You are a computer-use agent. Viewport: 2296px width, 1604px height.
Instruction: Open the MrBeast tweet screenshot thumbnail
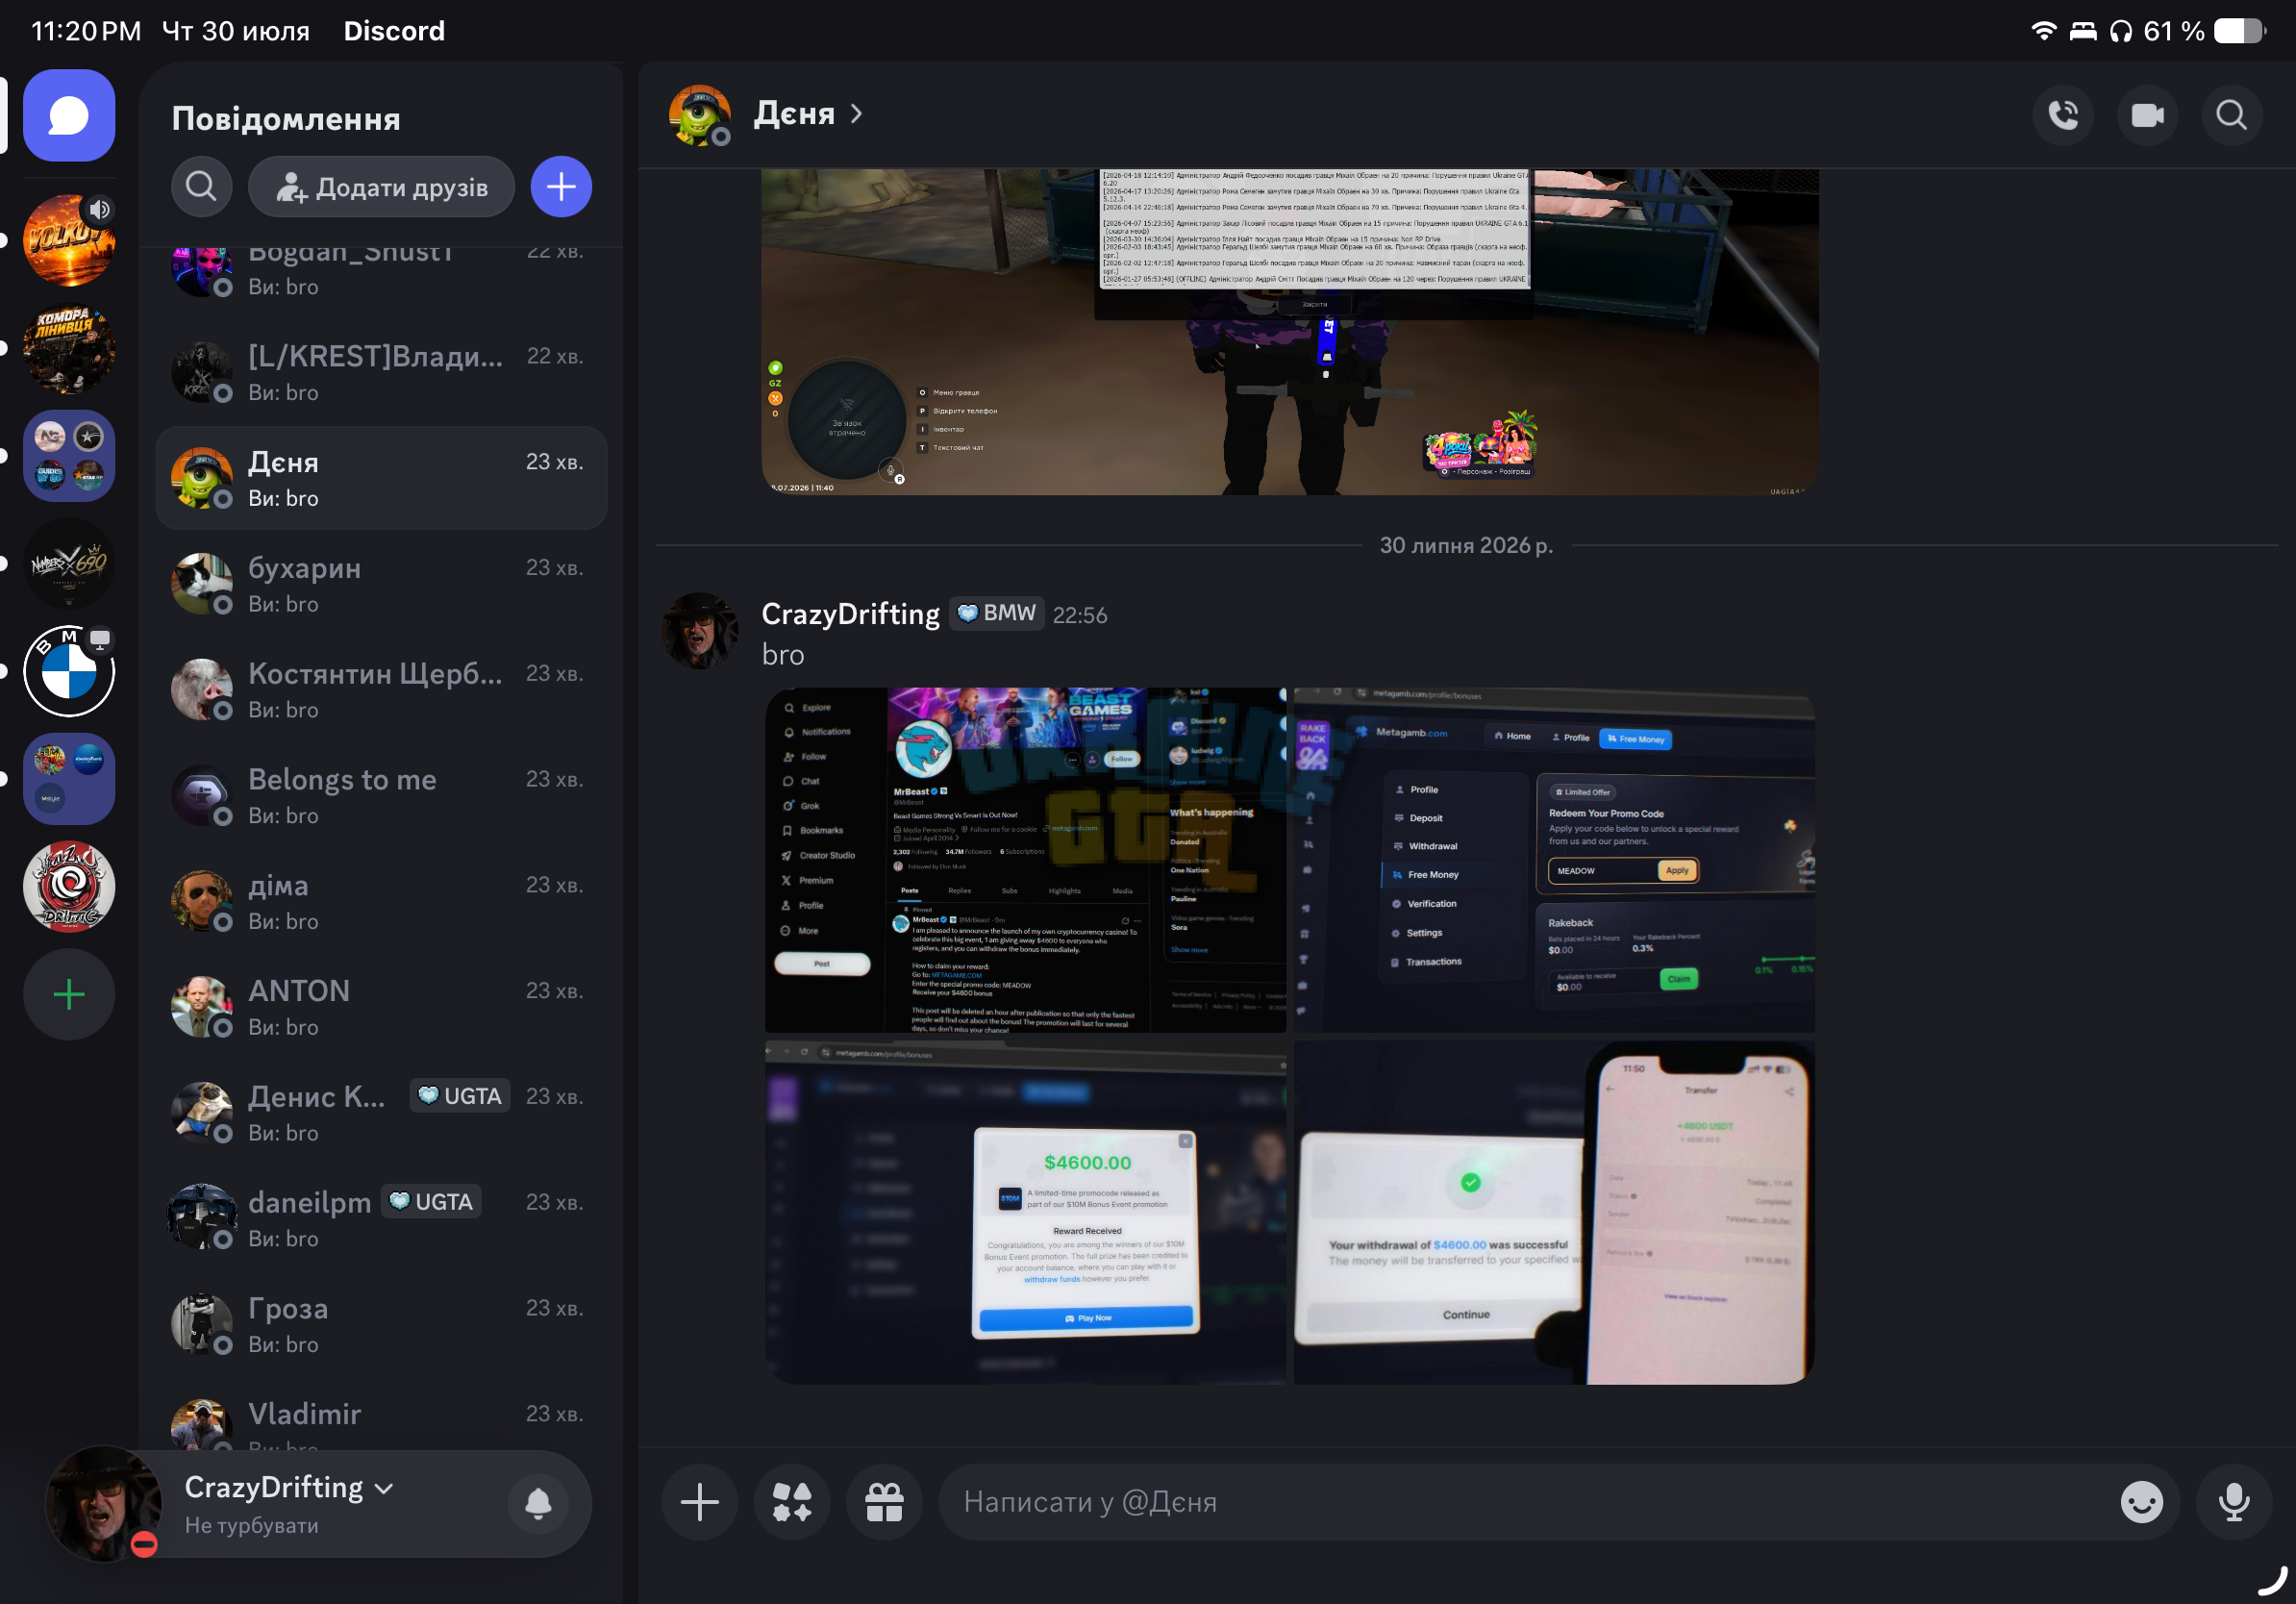1025,860
